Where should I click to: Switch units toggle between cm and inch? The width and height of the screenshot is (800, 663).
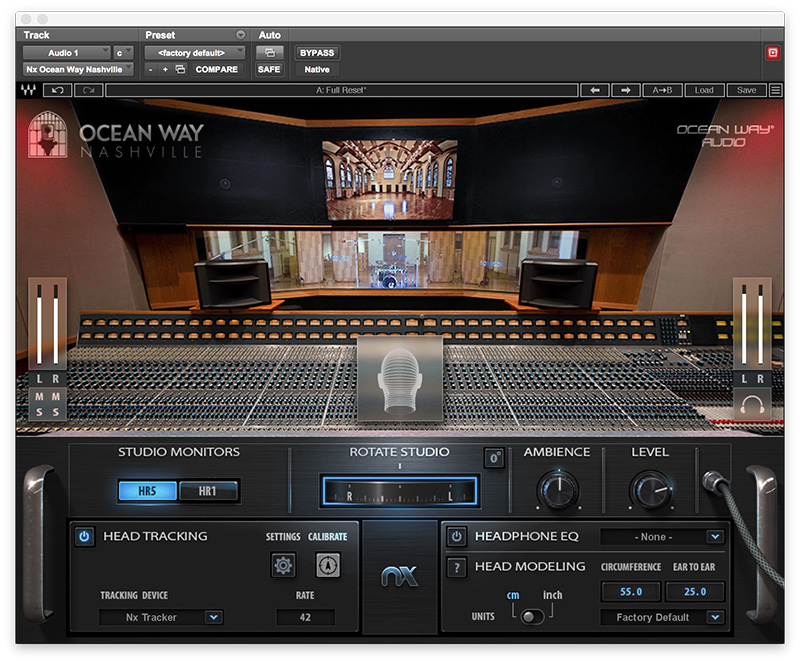(532, 616)
